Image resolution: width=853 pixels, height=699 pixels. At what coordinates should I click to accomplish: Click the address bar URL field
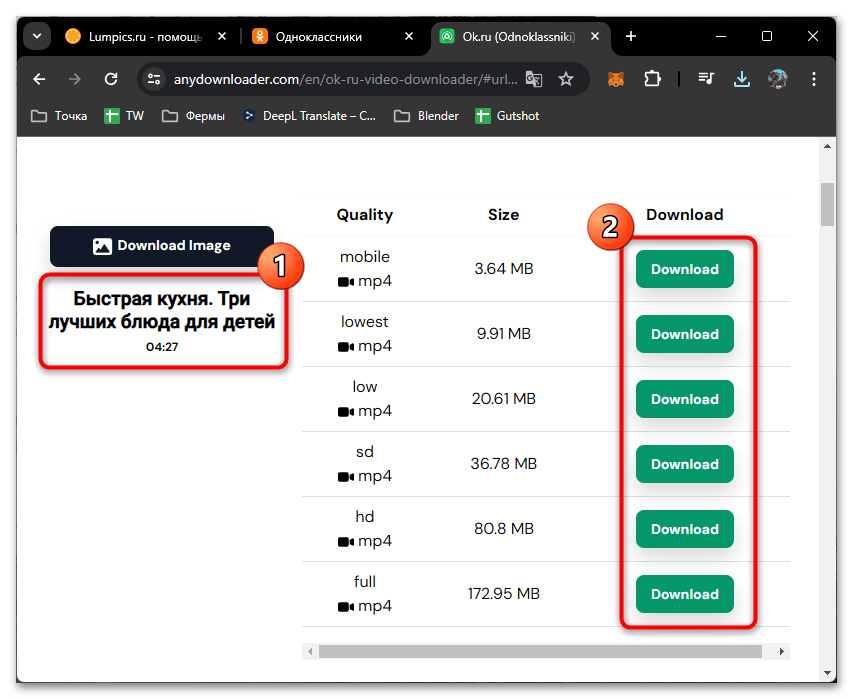340,79
